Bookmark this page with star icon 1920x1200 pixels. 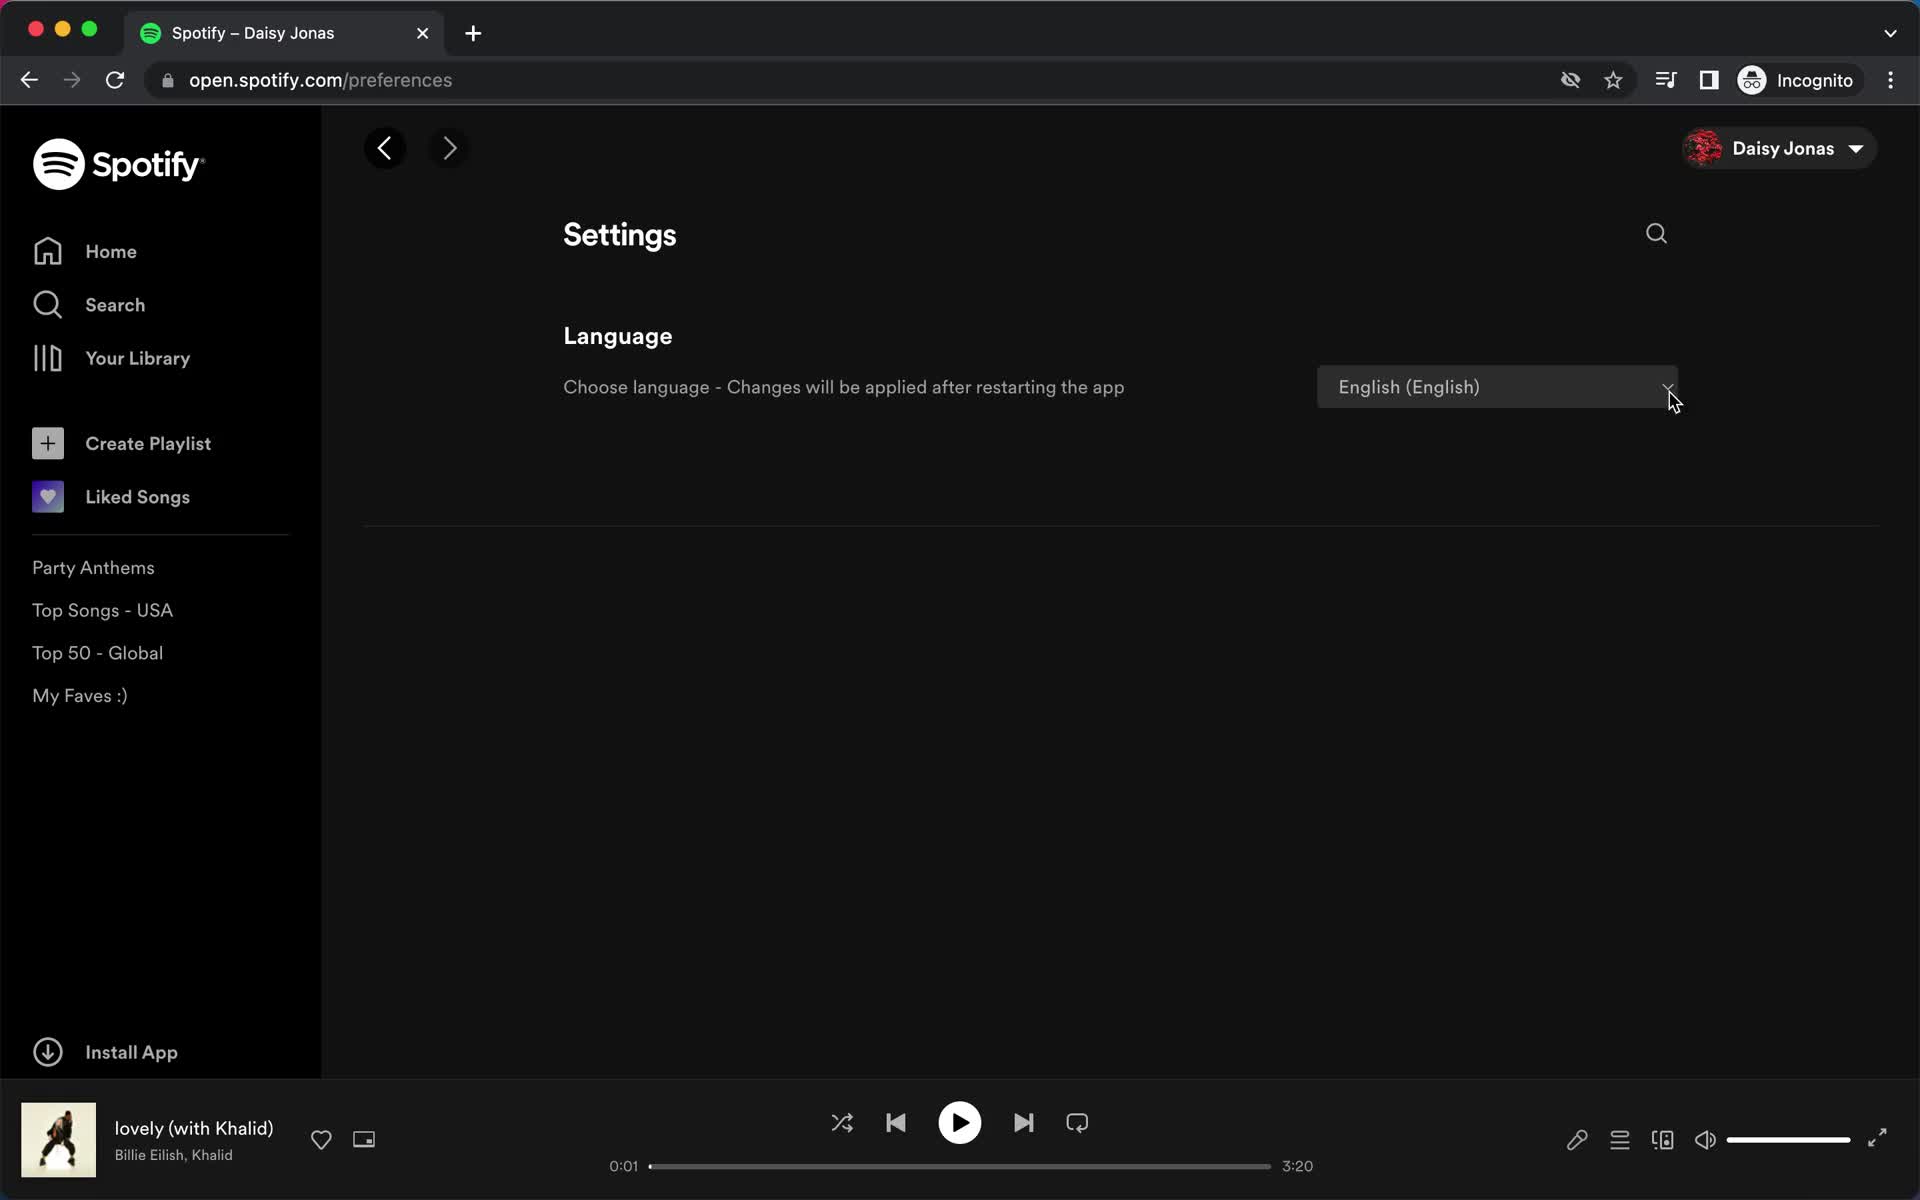pyautogui.click(x=1613, y=80)
